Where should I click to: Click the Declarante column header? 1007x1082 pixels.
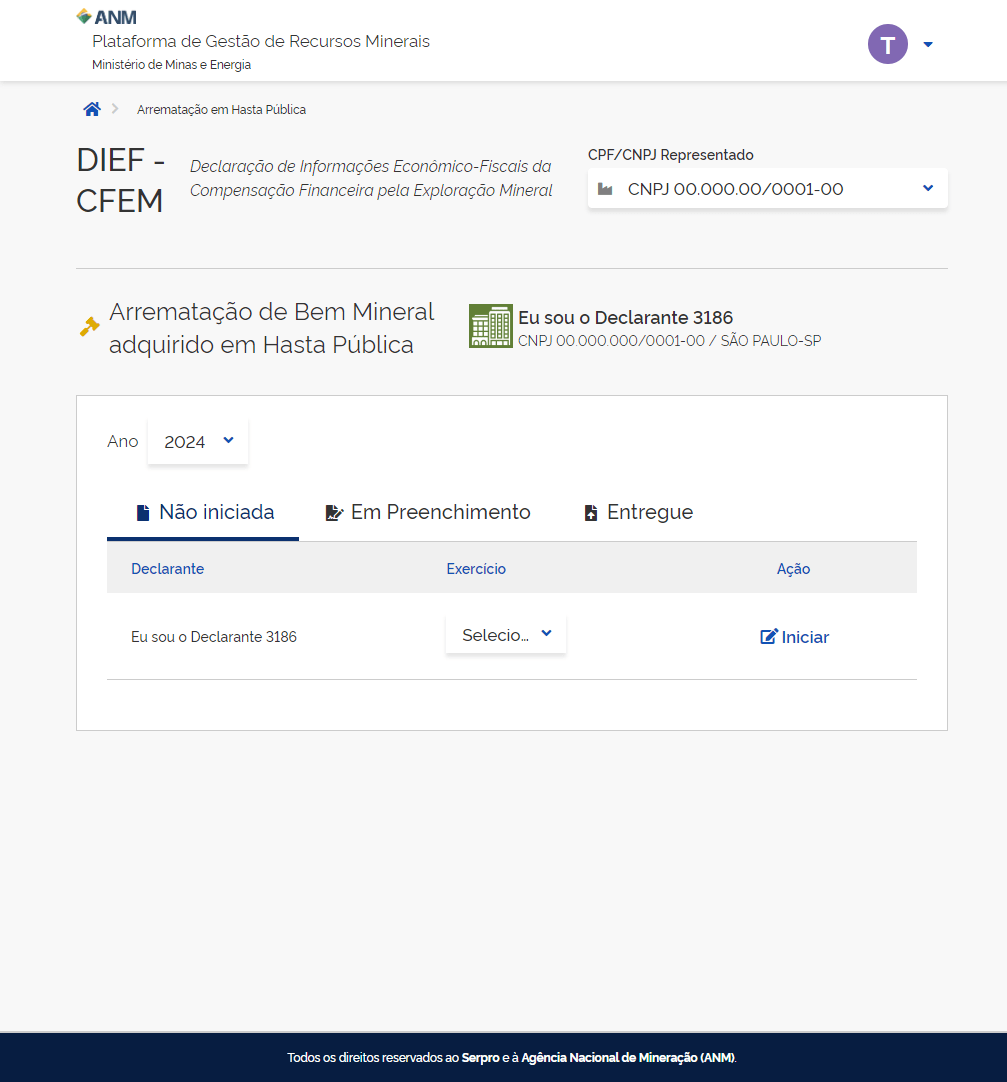pyautogui.click(x=167, y=569)
